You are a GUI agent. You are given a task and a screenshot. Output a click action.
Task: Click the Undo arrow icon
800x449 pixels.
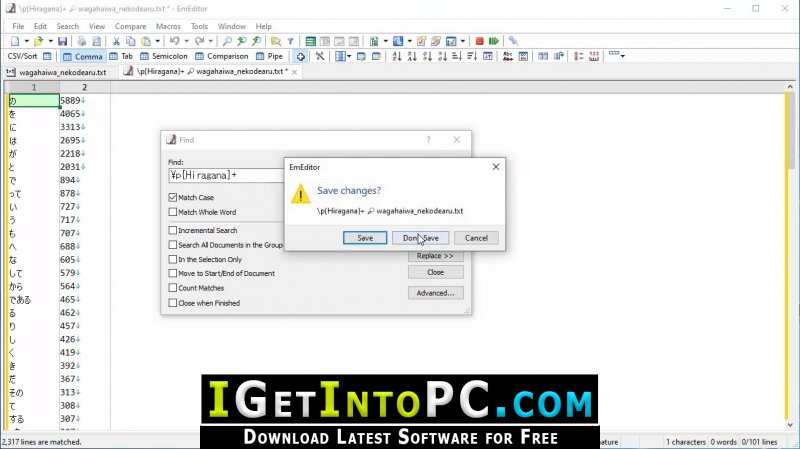174,41
